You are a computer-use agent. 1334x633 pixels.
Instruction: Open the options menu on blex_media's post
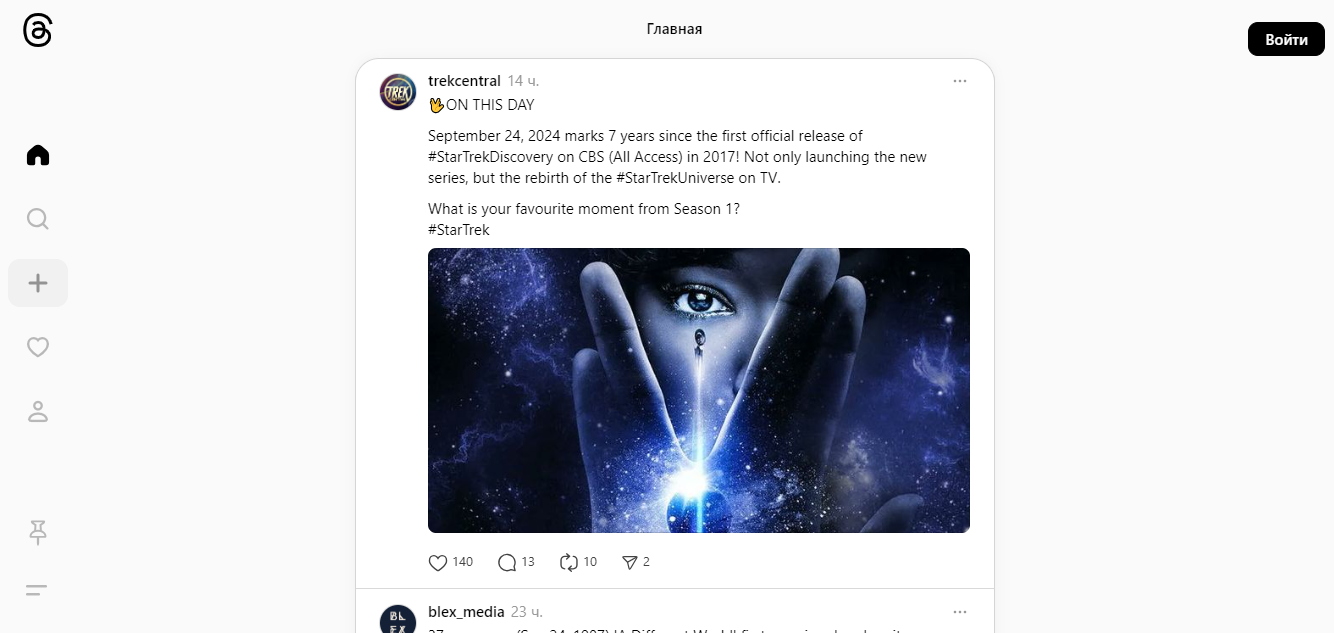click(x=960, y=611)
